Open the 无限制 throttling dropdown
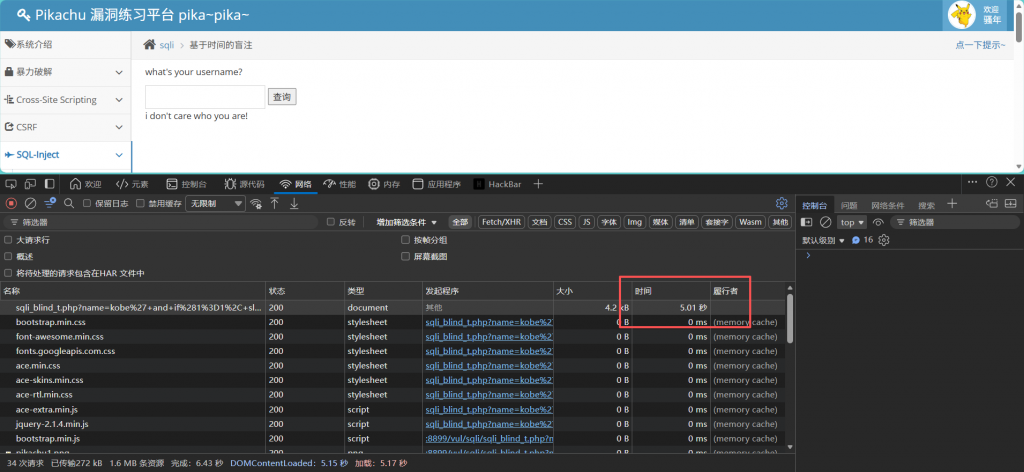1024x472 pixels. 216,203
